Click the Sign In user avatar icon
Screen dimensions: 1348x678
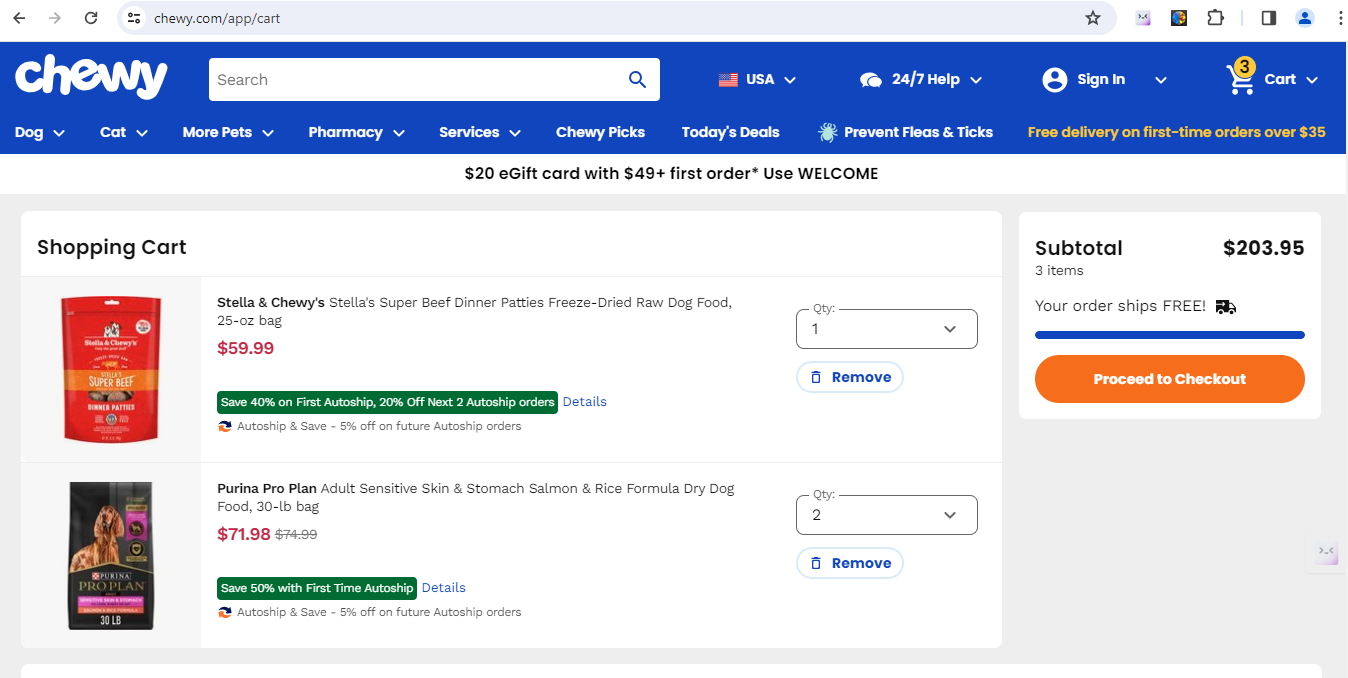pyautogui.click(x=1055, y=80)
